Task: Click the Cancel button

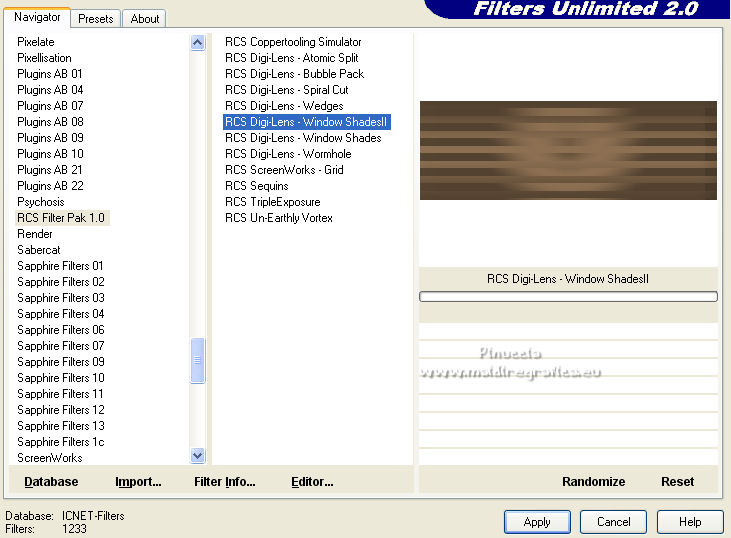Action: tap(614, 522)
